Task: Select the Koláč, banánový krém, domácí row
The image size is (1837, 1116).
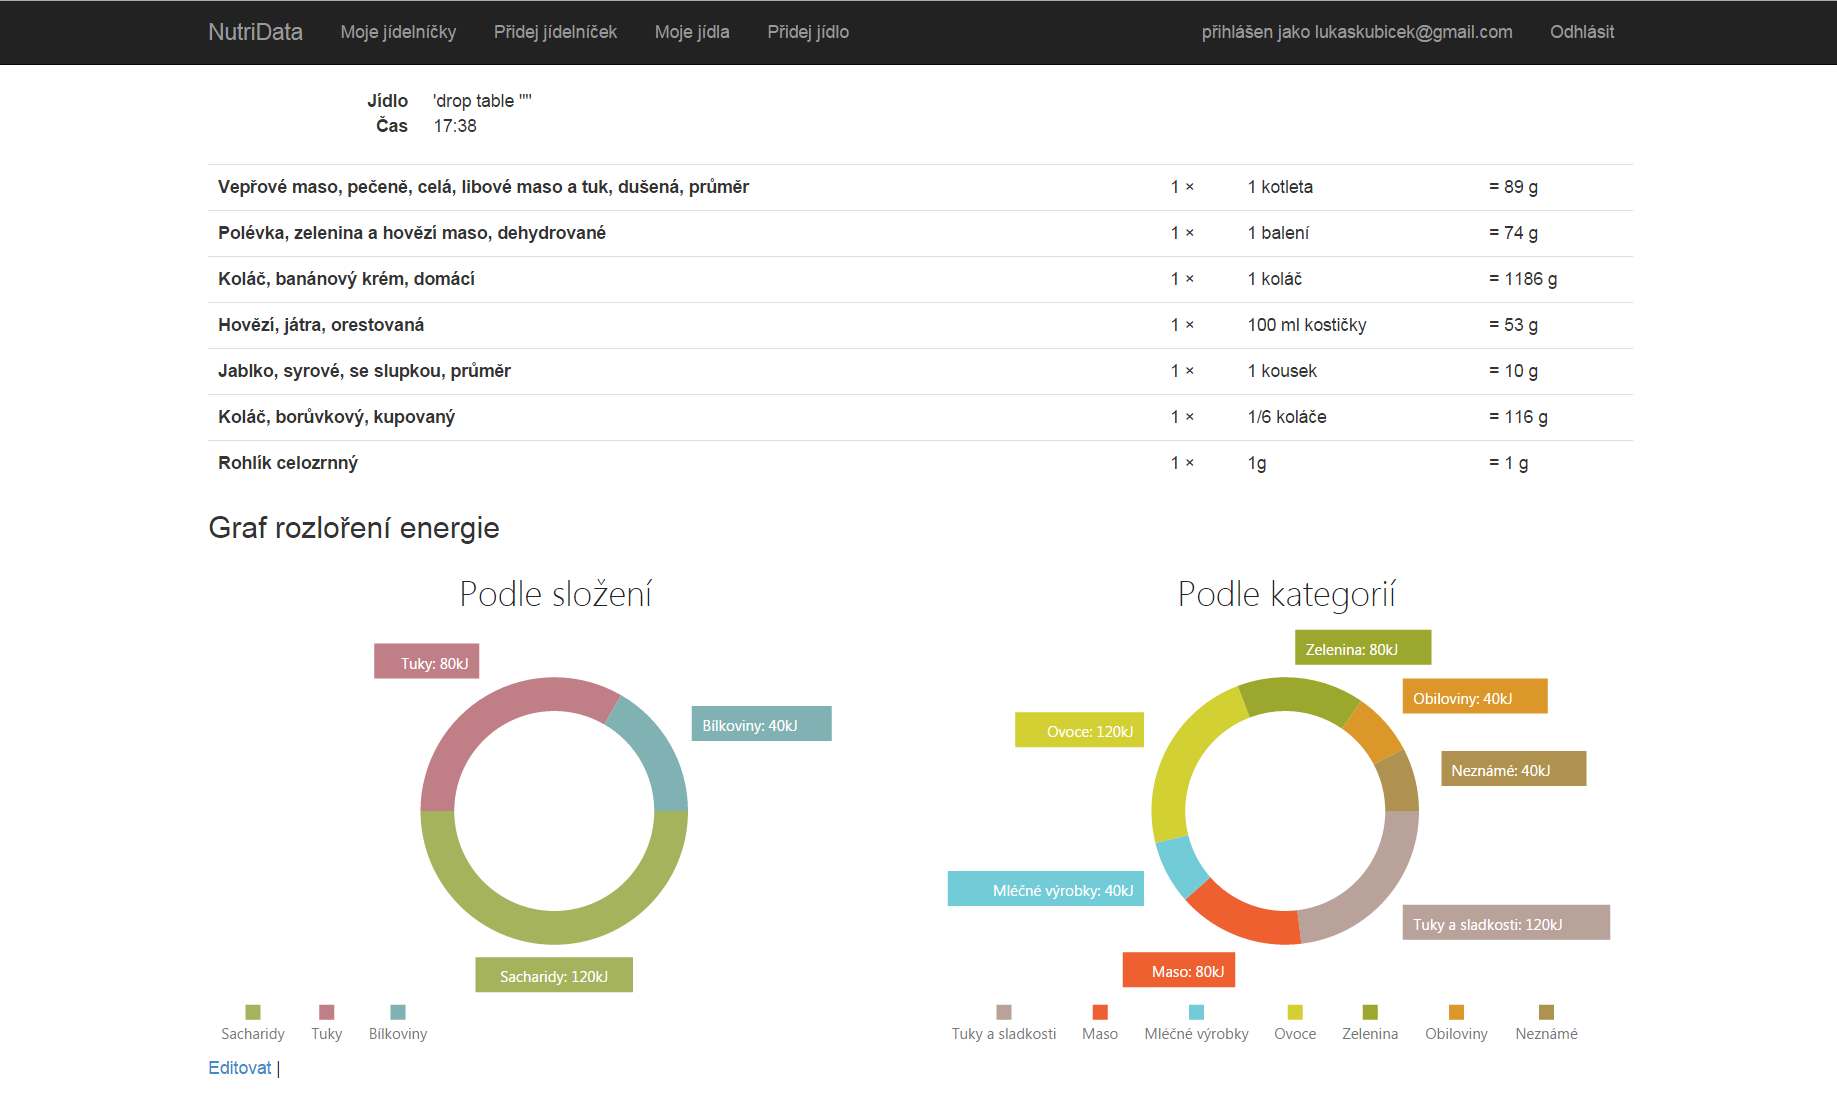Action: (346, 279)
